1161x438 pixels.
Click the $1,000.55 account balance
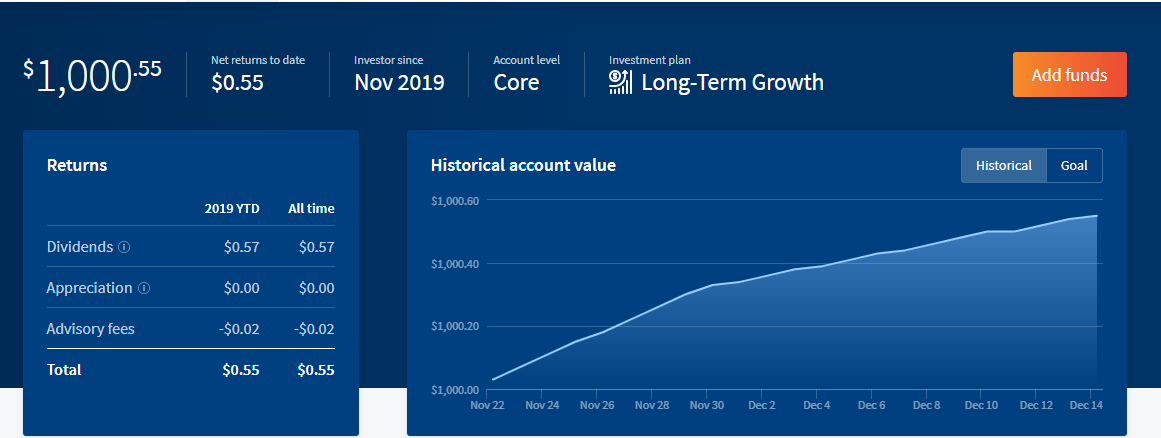point(93,75)
